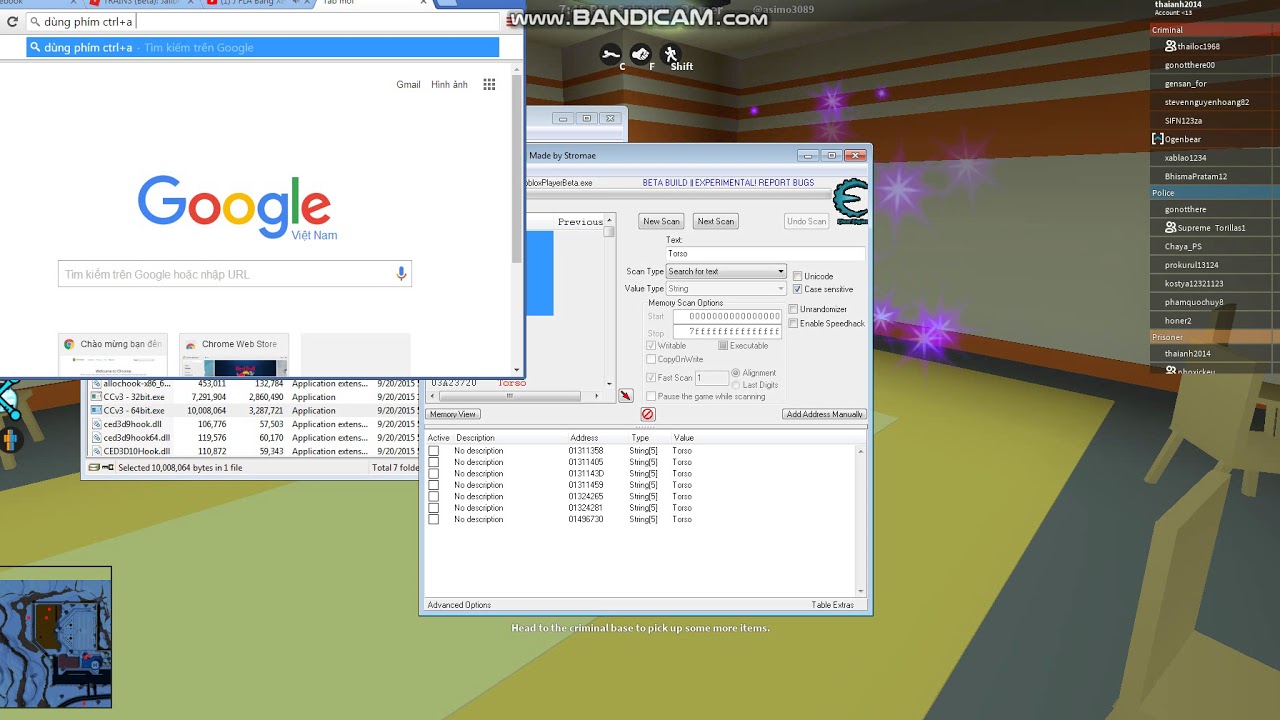Screen dimensions: 1280x720
Task: Click Add Address Manually
Action: [824, 414]
